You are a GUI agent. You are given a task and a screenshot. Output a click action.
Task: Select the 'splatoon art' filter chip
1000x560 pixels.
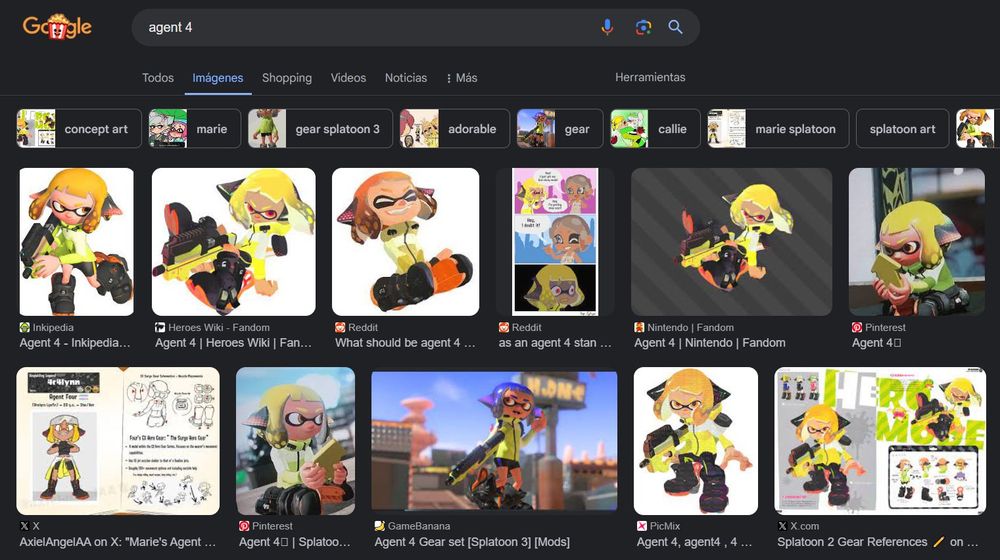coord(902,128)
